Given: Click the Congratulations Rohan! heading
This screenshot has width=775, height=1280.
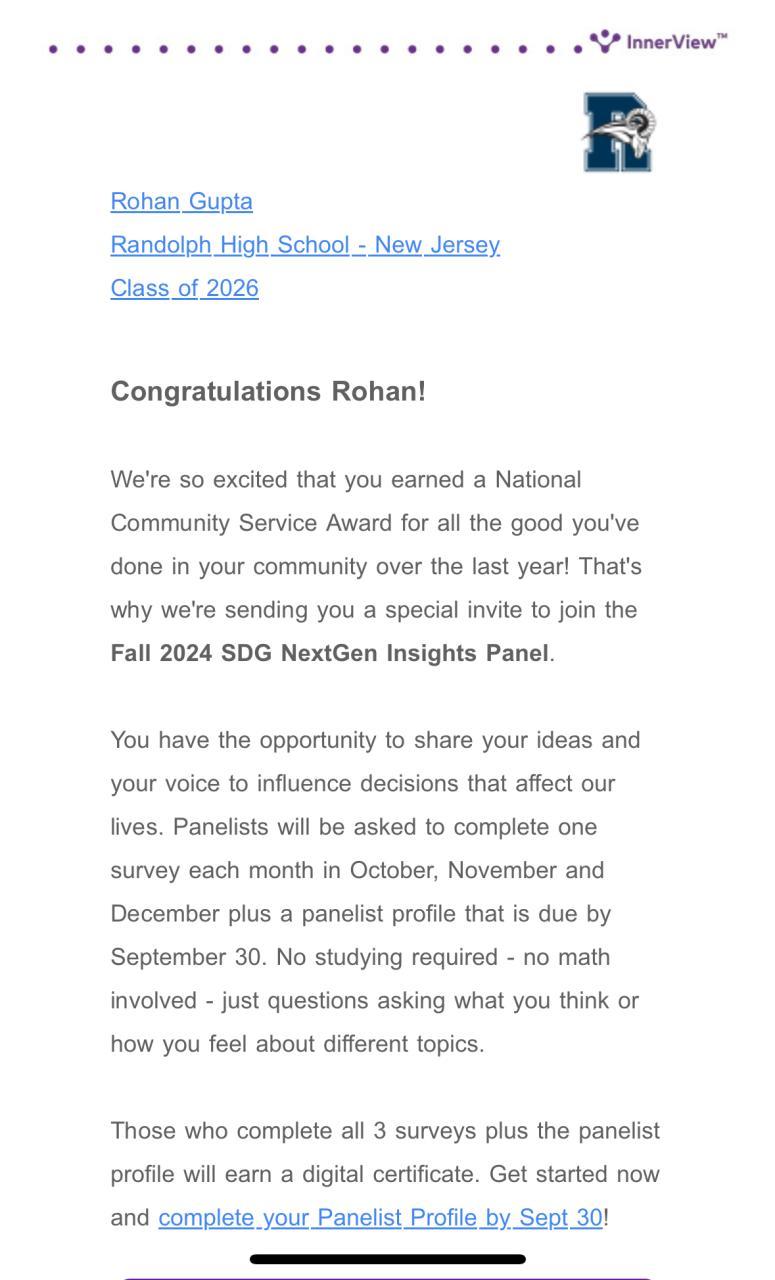Looking at the screenshot, I should pos(268,391).
